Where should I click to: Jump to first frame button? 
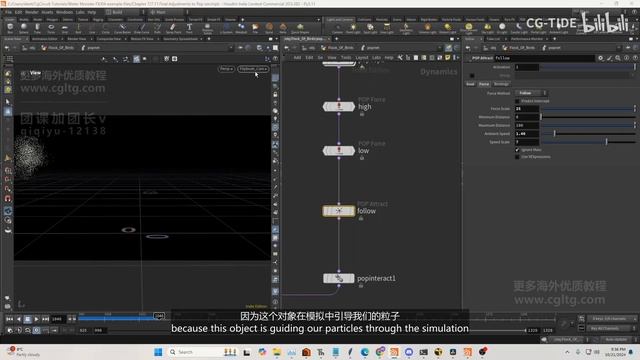(x=9, y=319)
